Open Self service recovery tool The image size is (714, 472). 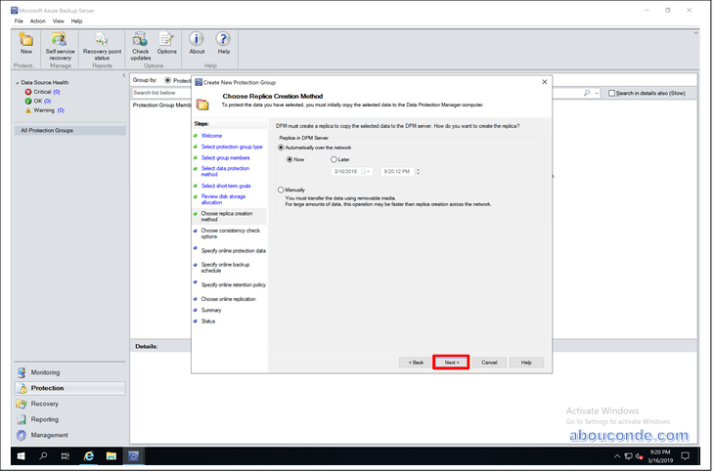[x=59, y=43]
